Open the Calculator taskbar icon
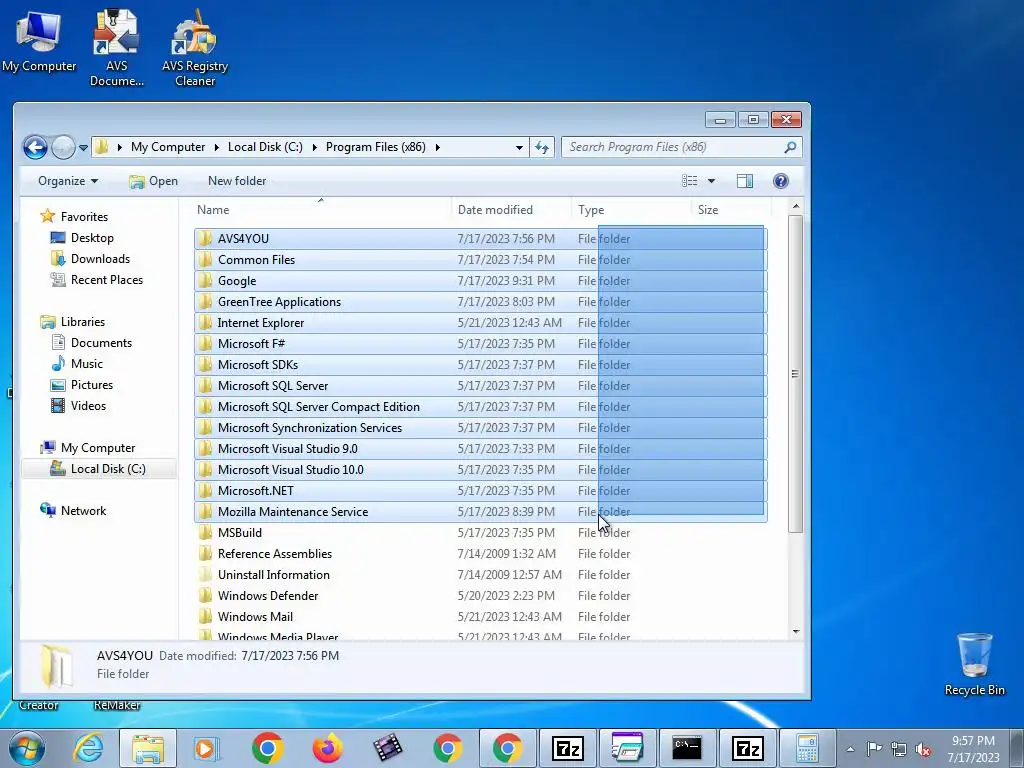Image resolution: width=1024 pixels, height=768 pixels. [807, 748]
